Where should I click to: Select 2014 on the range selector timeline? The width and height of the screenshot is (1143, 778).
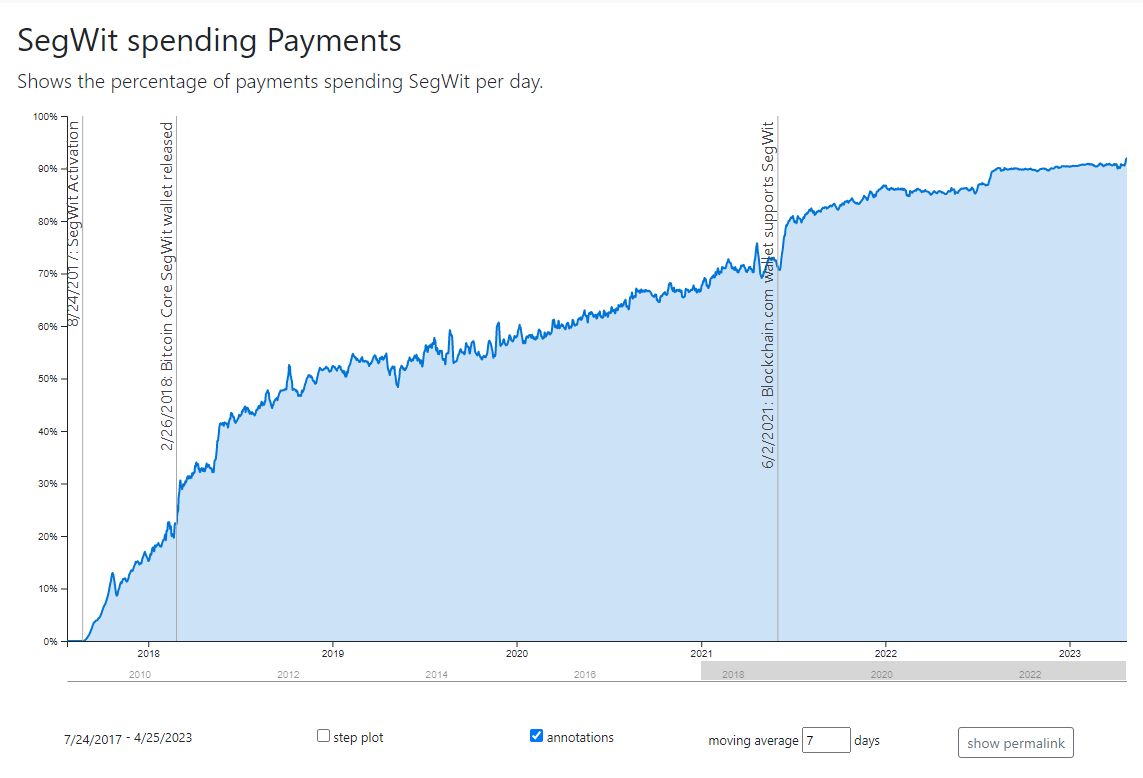(x=436, y=675)
